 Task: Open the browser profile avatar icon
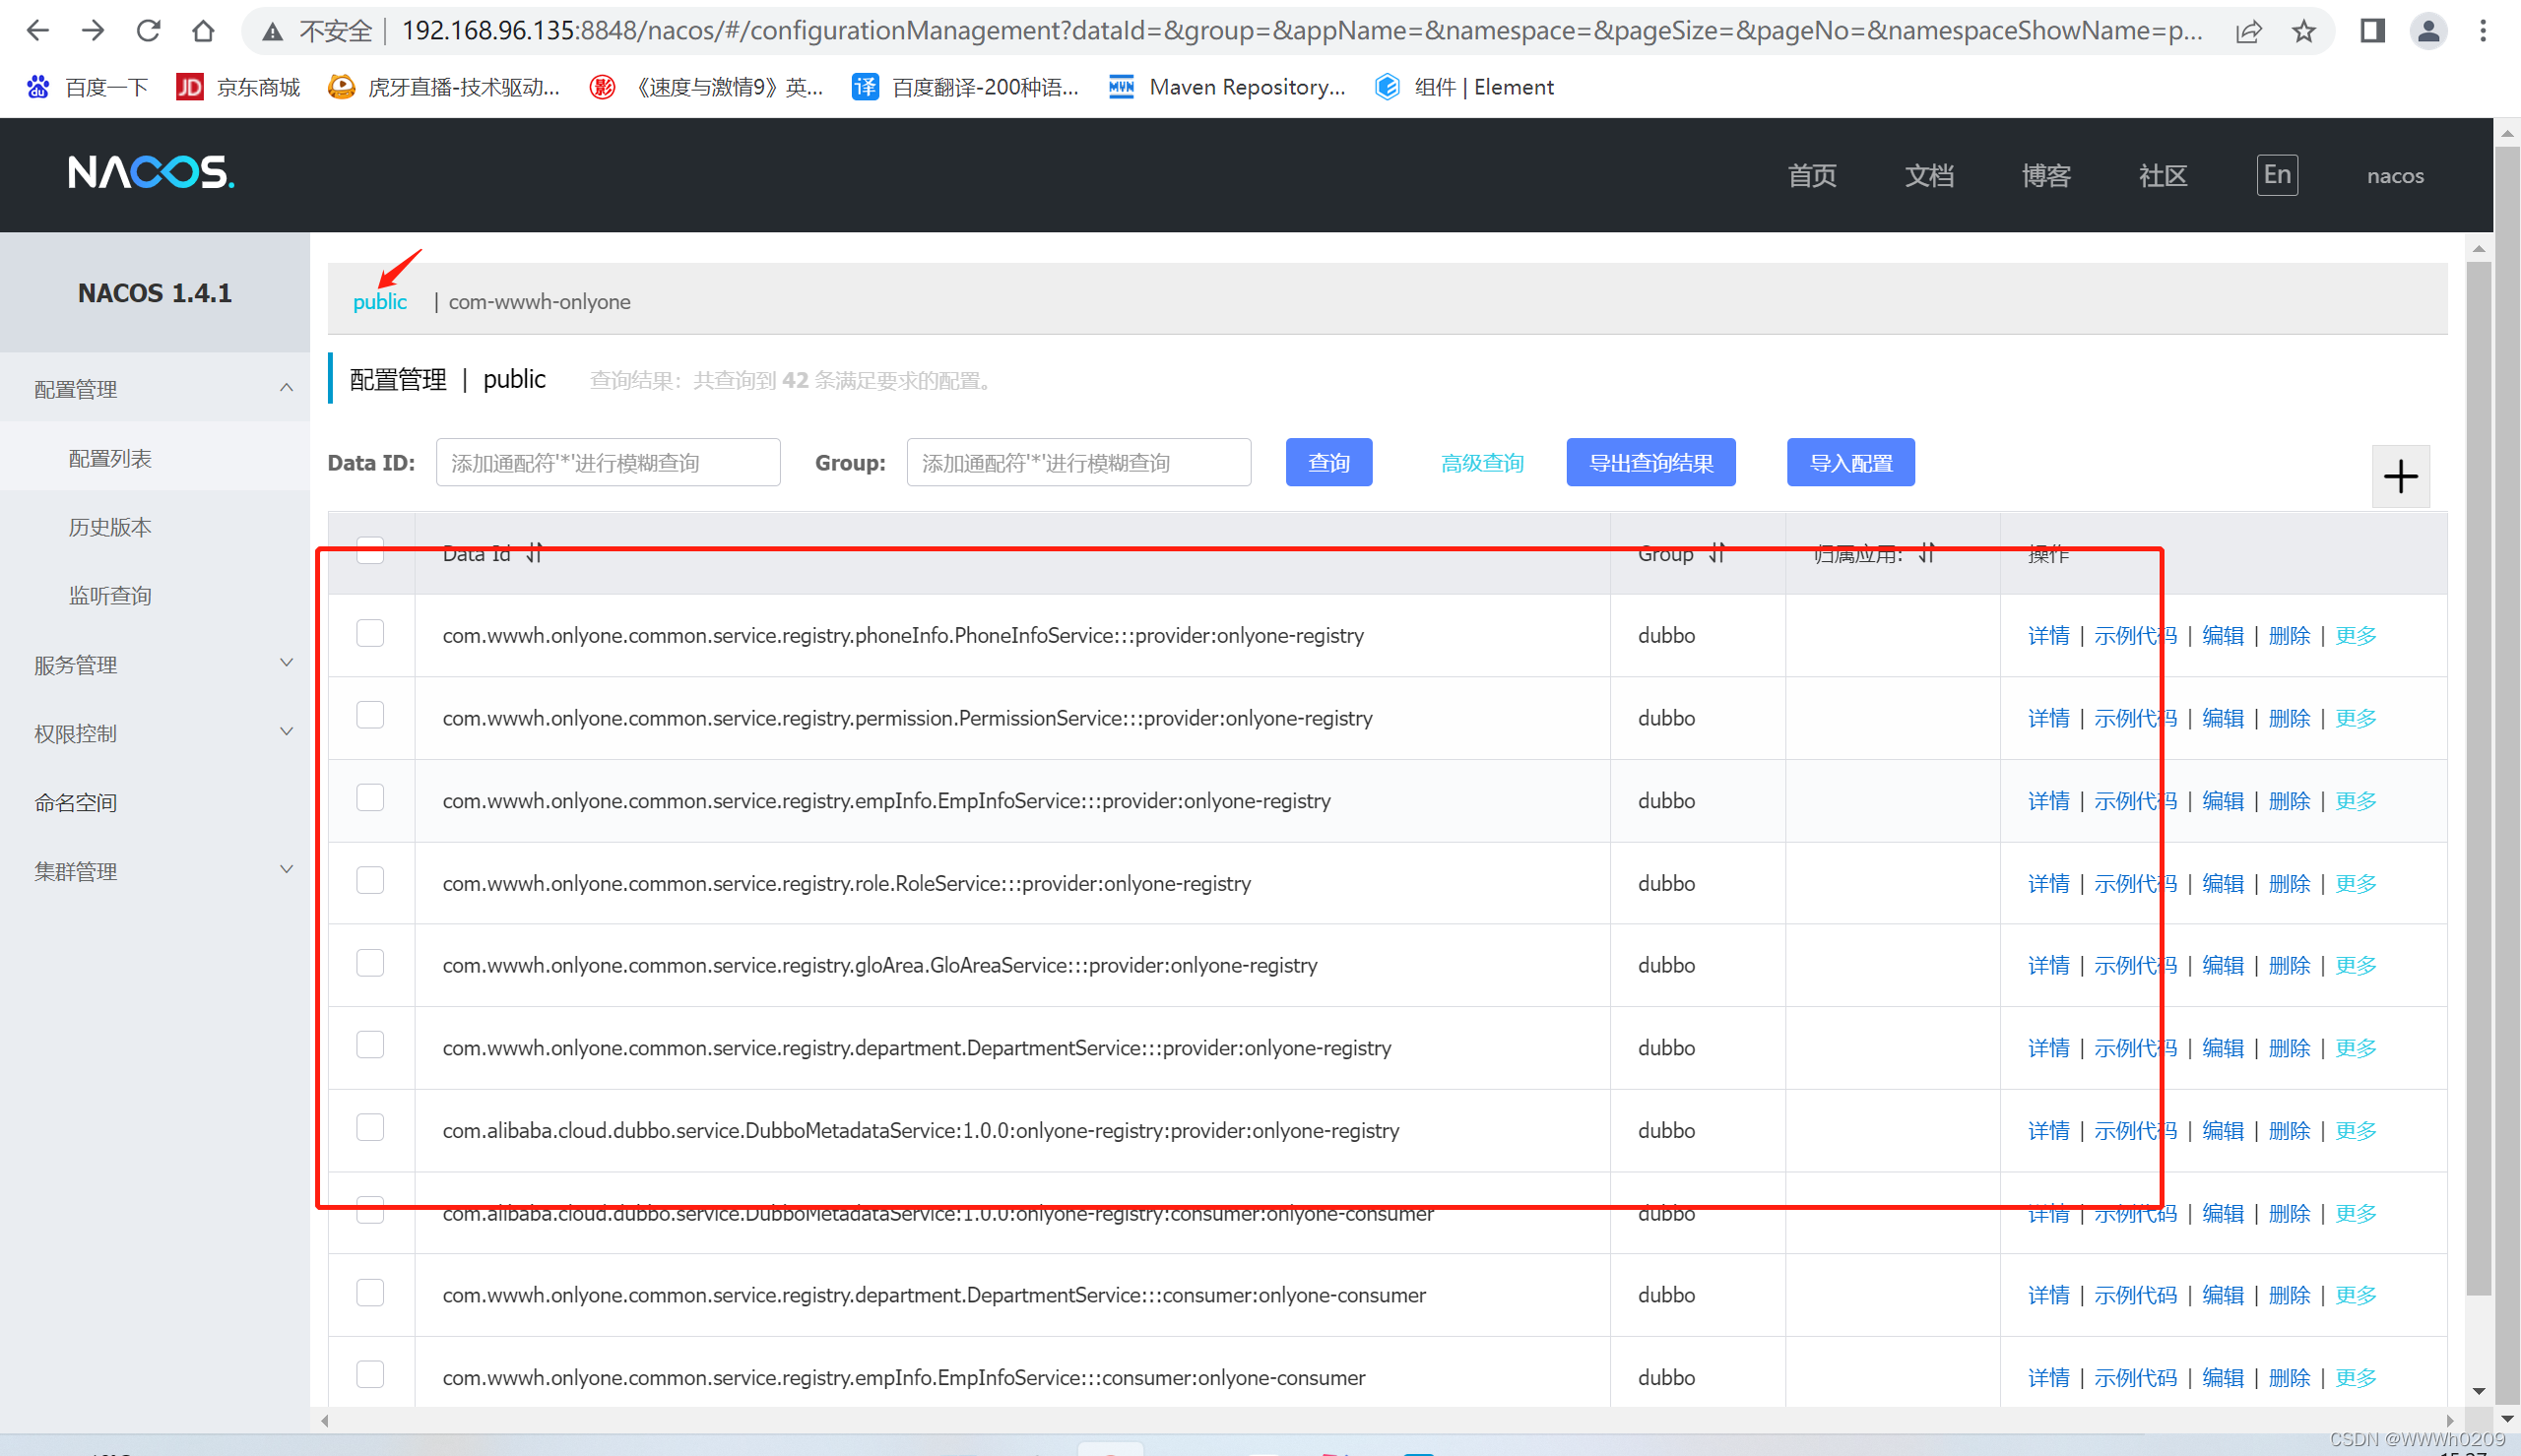(x=2428, y=31)
